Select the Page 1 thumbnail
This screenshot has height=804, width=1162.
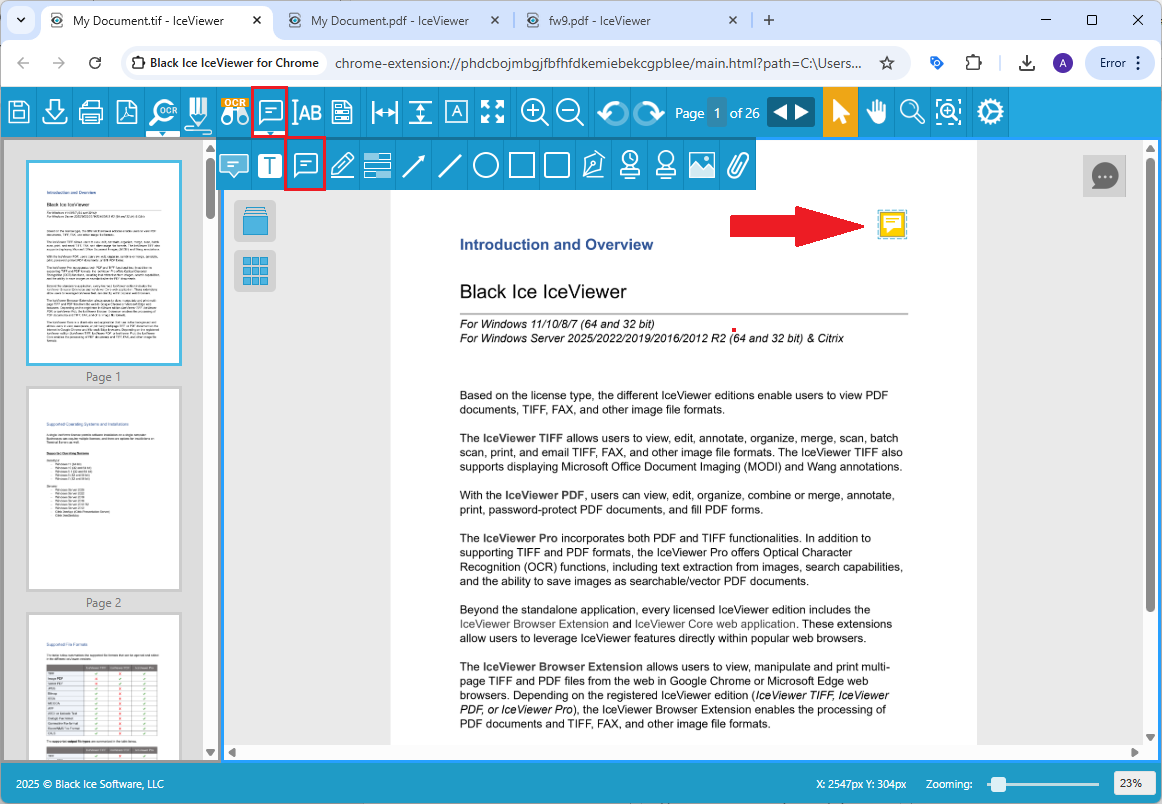(x=104, y=263)
